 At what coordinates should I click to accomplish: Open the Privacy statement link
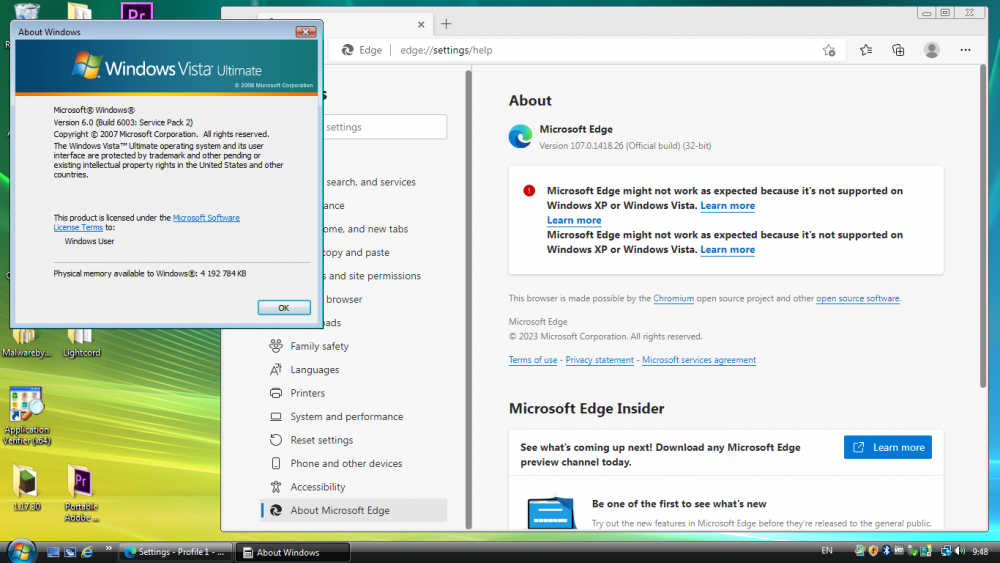pyautogui.click(x=599, y=360)
